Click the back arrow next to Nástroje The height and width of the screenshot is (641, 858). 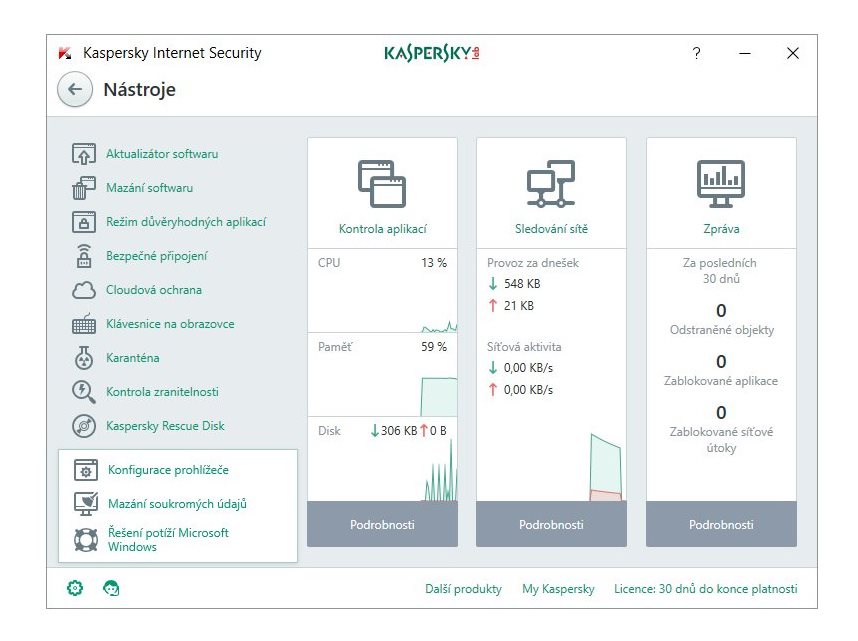pos(75,89)
